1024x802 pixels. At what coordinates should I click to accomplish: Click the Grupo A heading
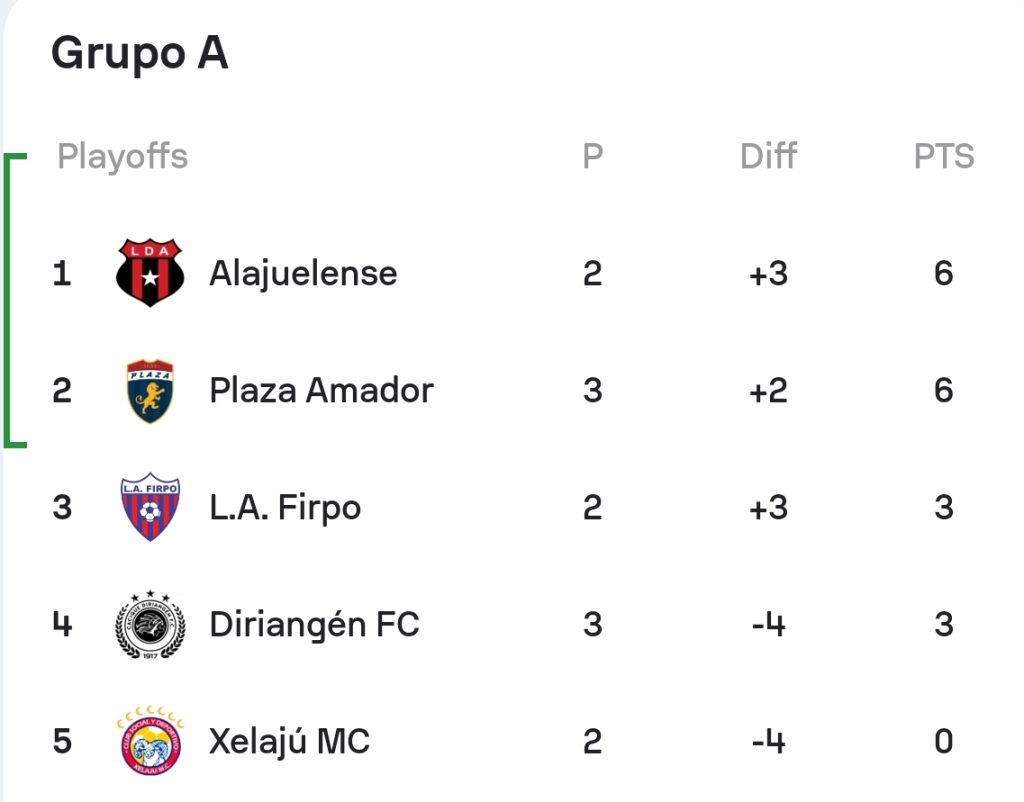click(140, 54)
